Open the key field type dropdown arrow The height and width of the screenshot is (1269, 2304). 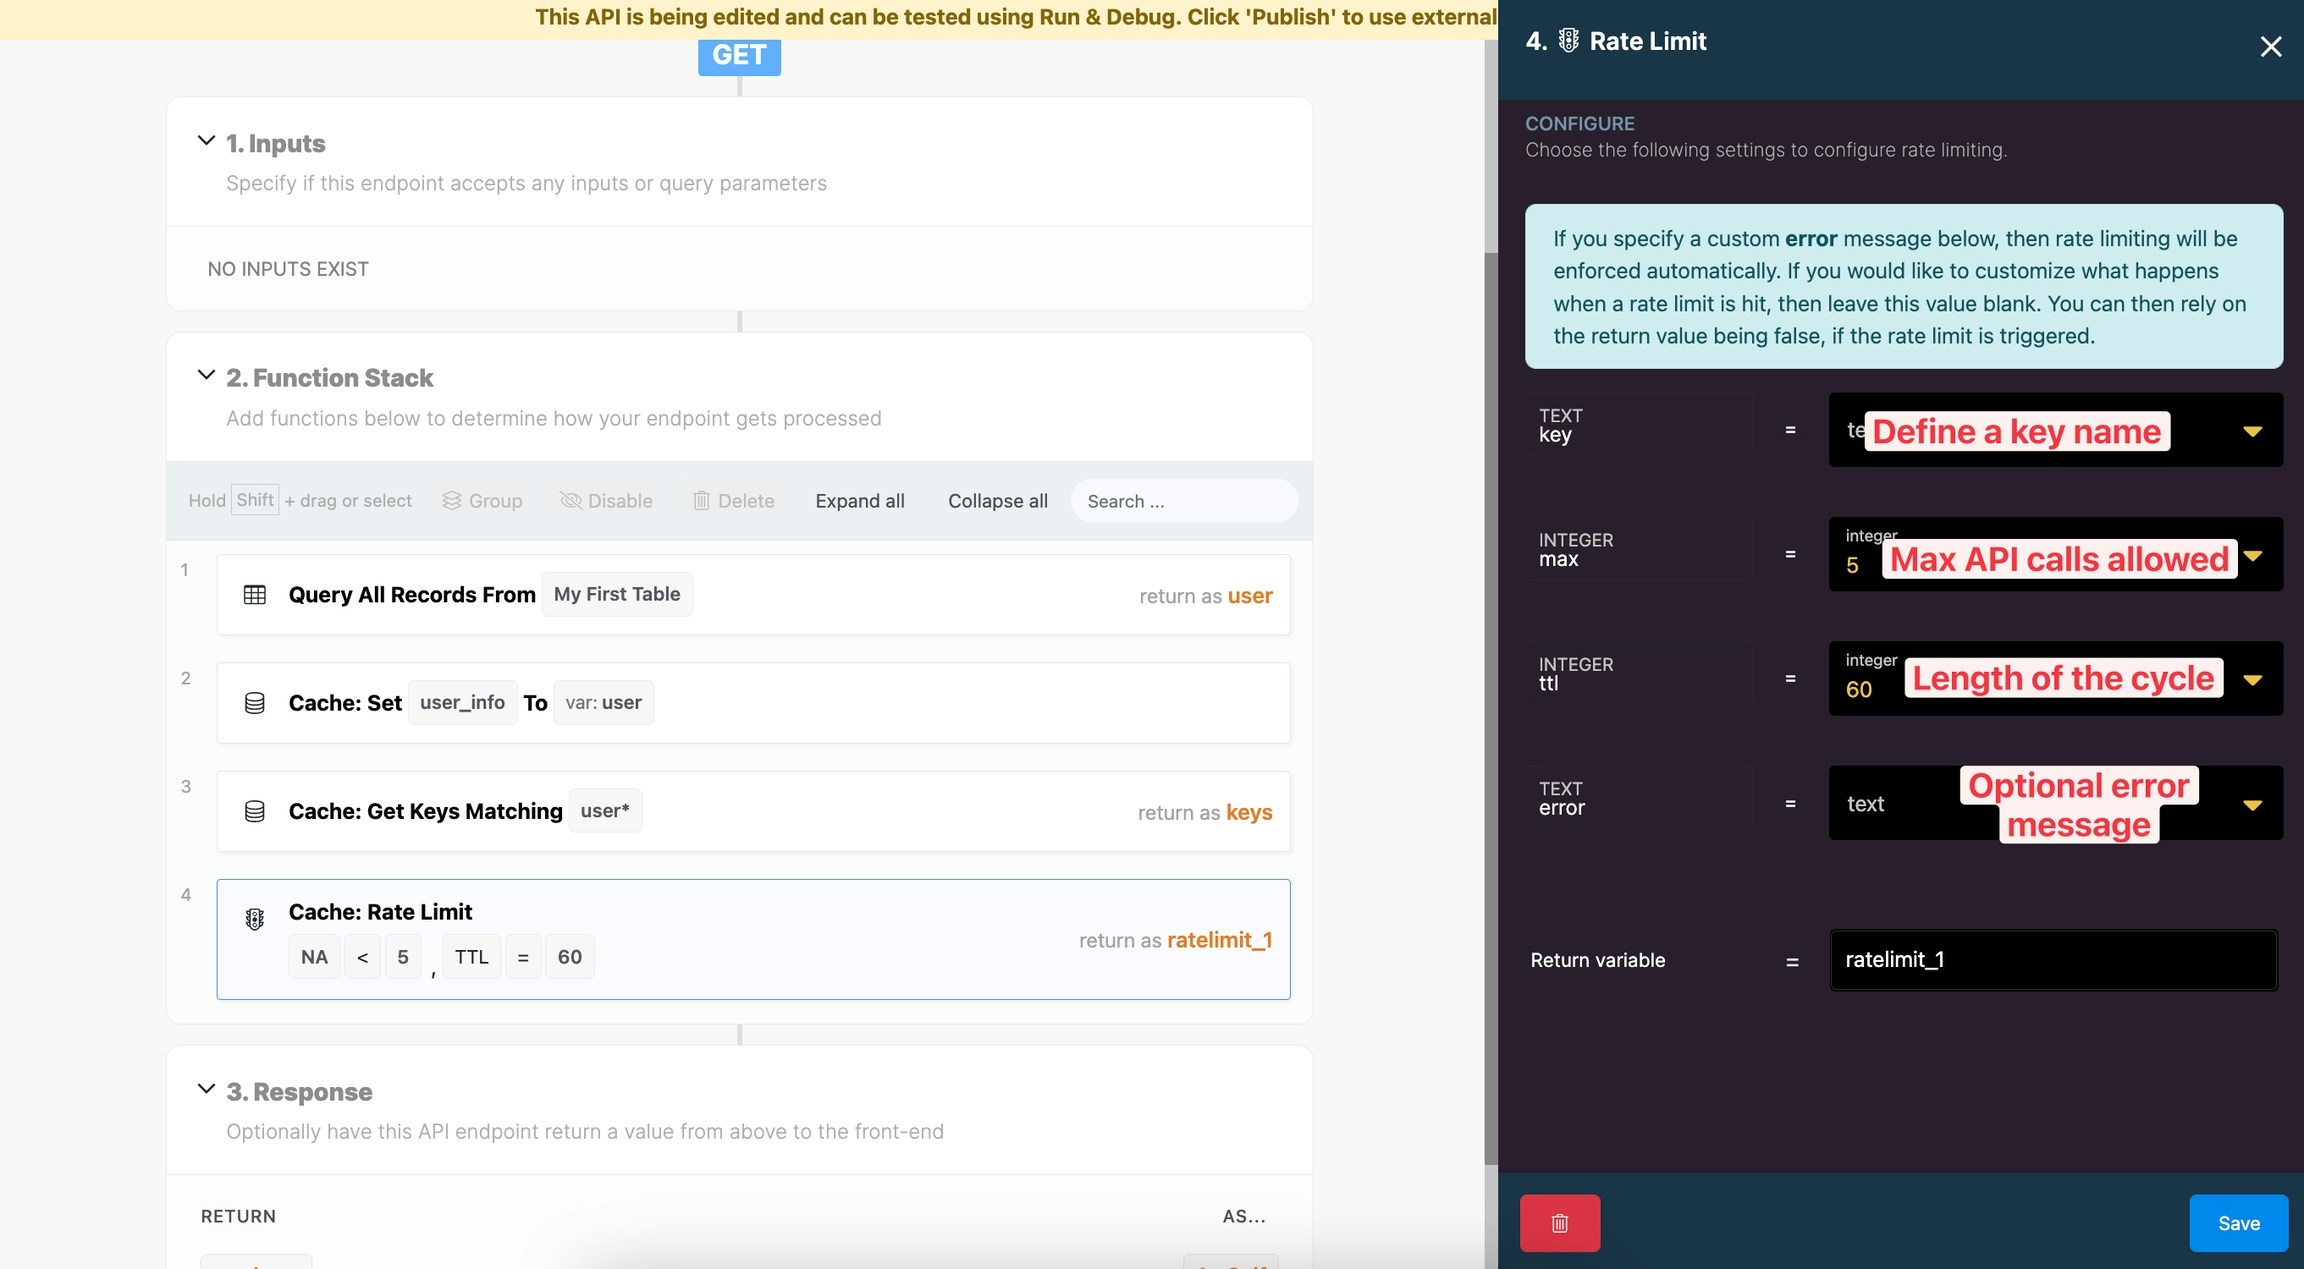2252,431
